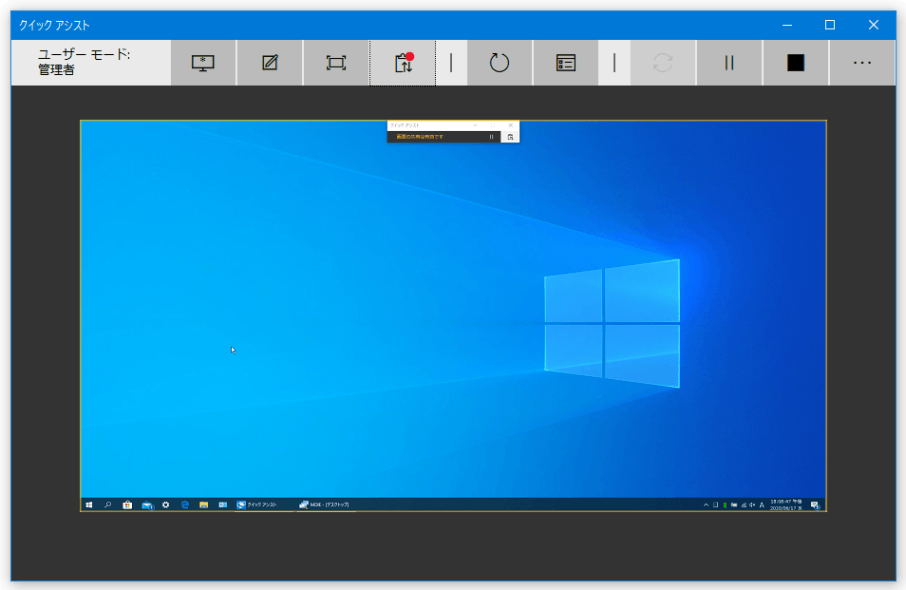Close the small remote Quick Assist window
This screenshot has width=906, height=590.
pos(511,125)
